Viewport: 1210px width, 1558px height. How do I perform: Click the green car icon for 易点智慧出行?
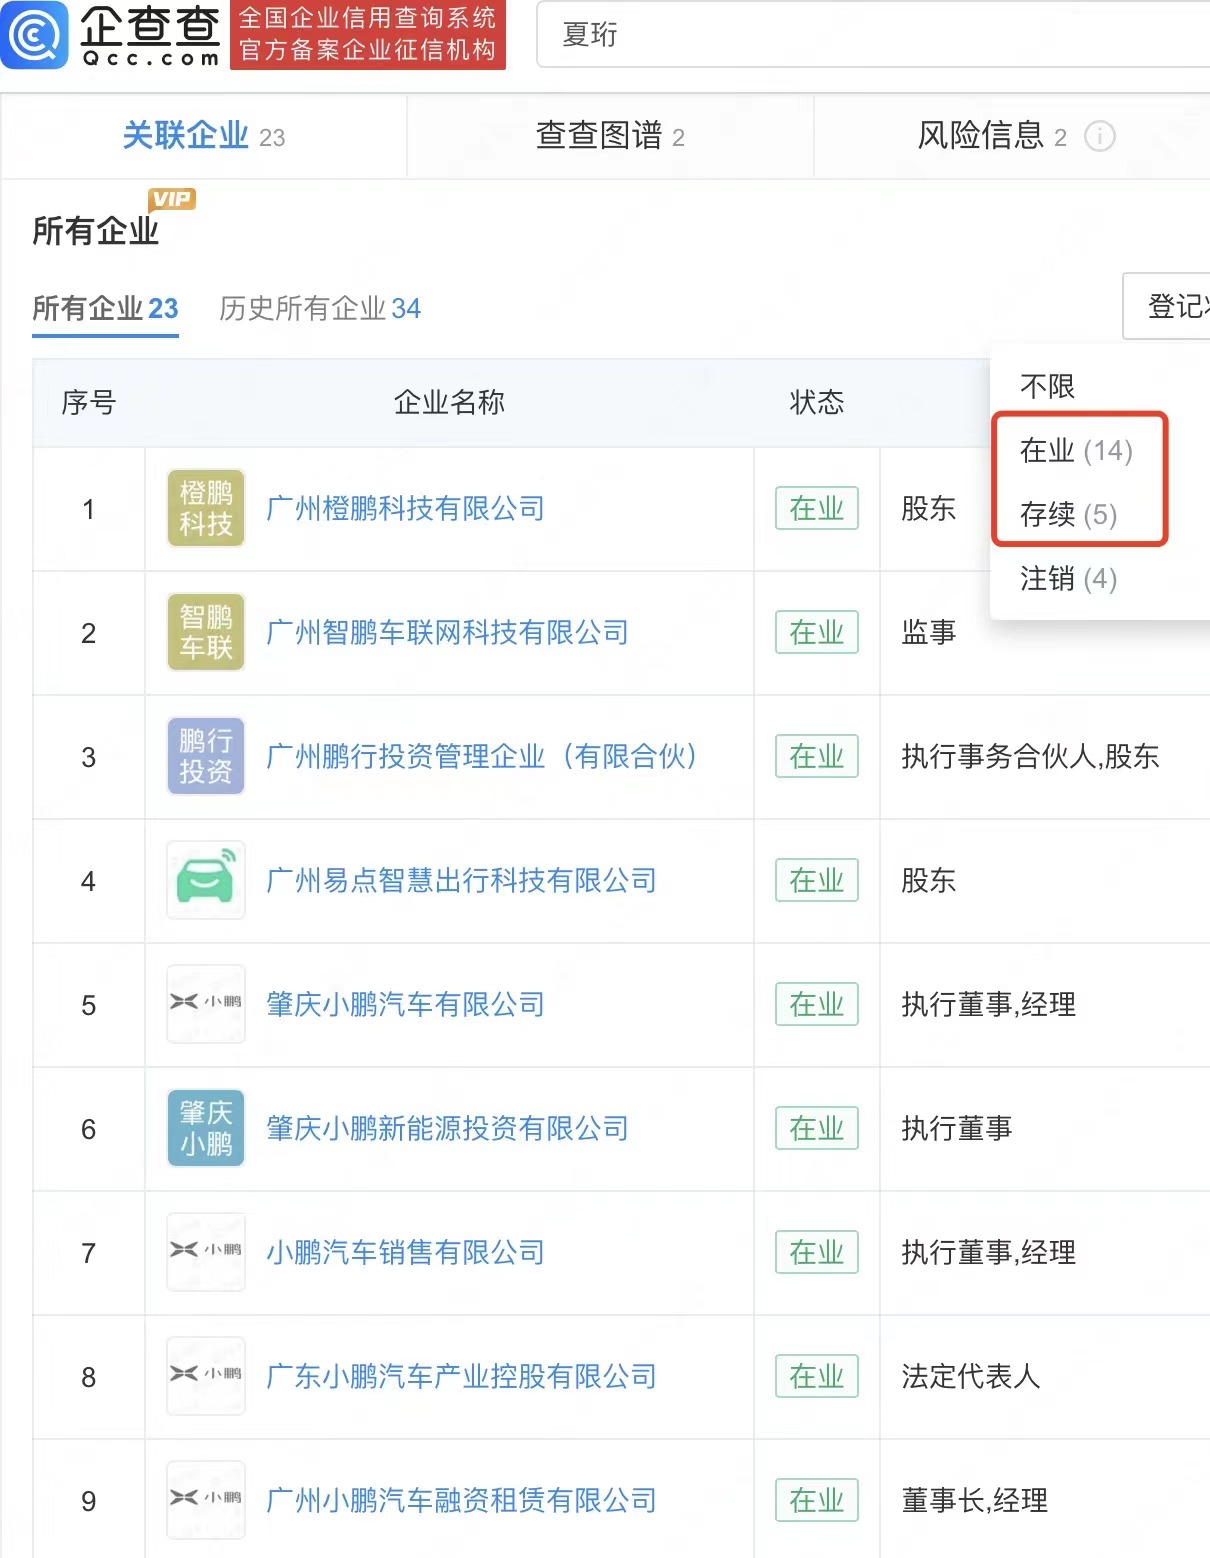pyautogui.click(x=205, y=881)
